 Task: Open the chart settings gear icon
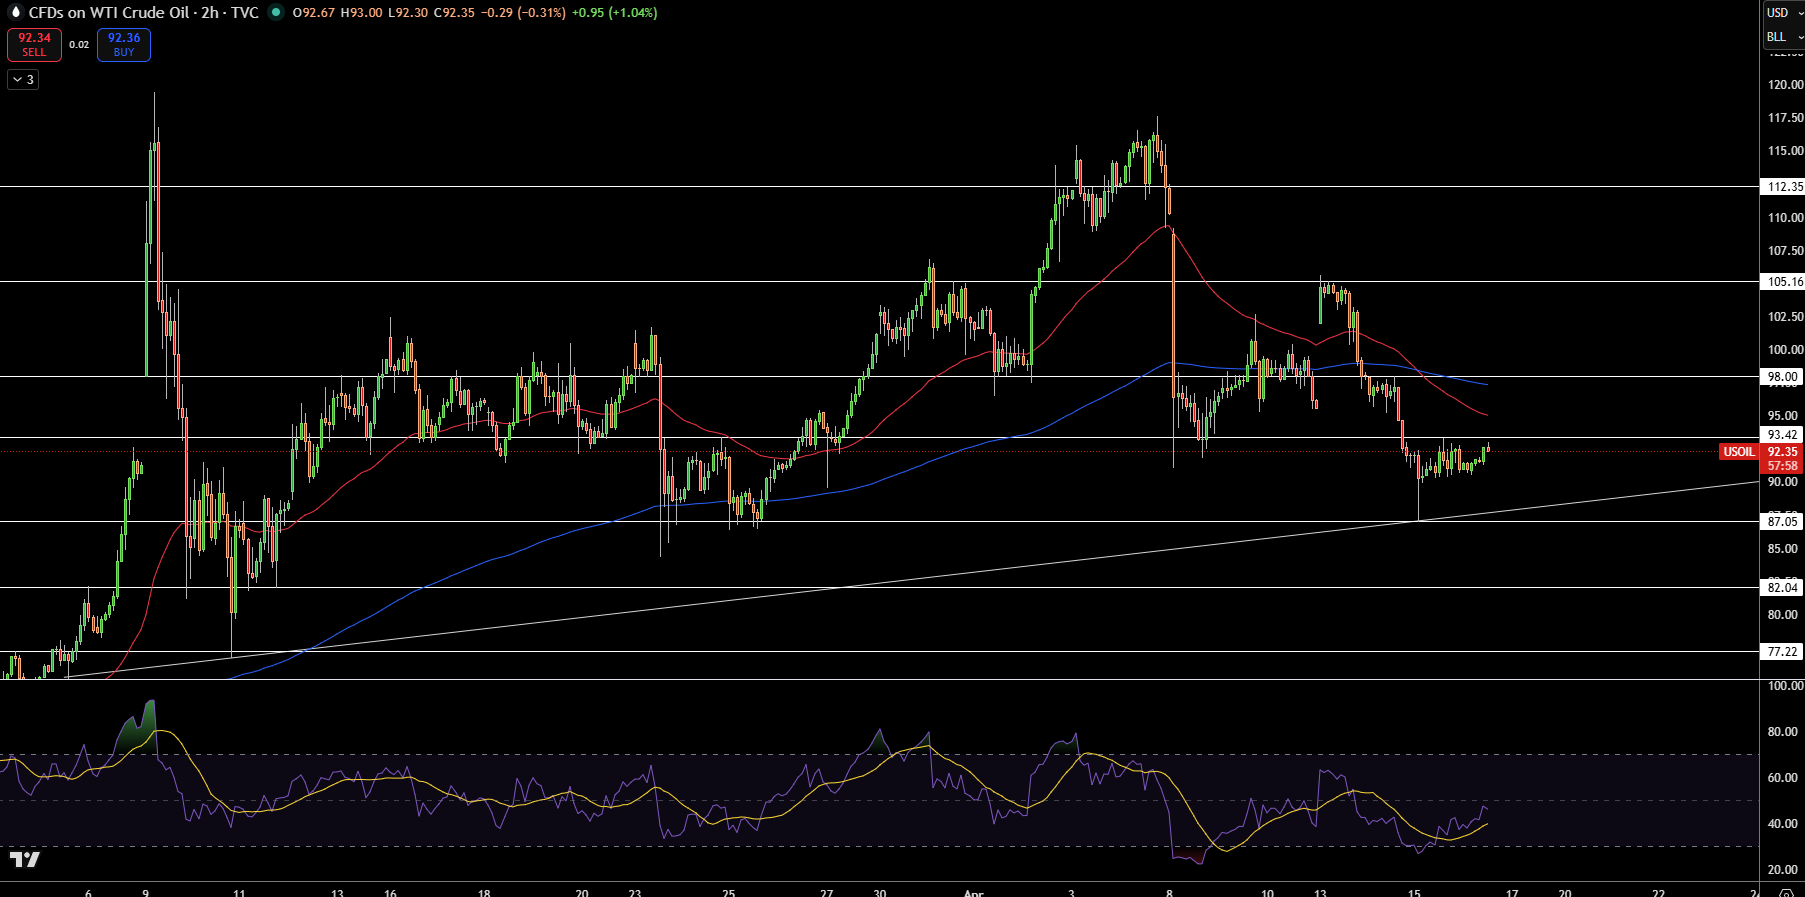[1786, 892]
